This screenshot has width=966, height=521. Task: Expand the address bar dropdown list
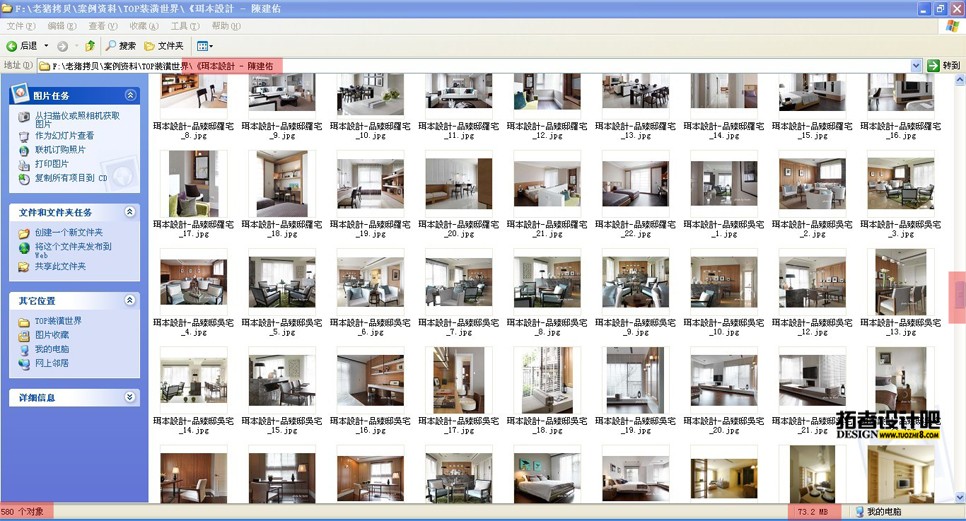pos(916,65)
